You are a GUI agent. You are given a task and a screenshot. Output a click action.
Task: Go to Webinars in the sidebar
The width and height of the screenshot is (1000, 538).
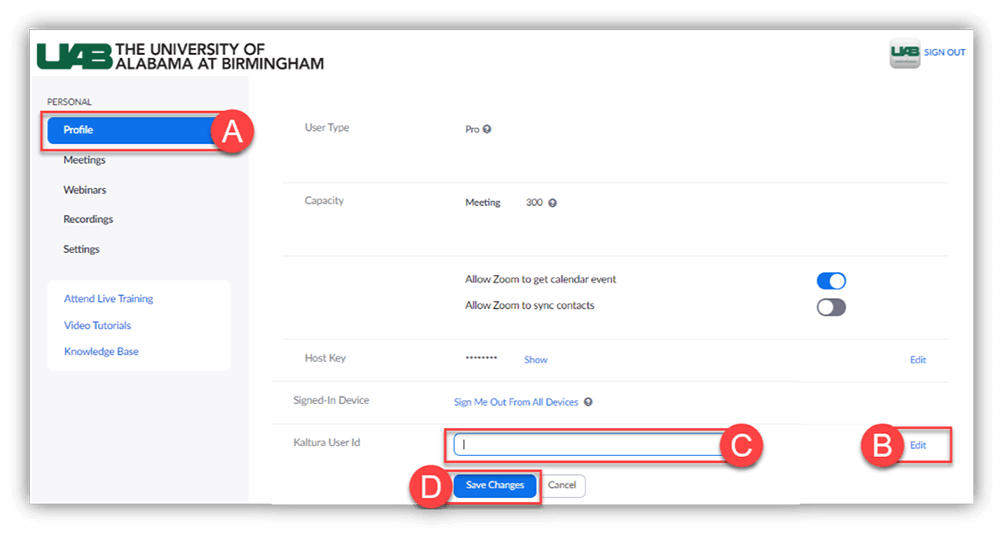pyautogui.click(x=84, y=190)
